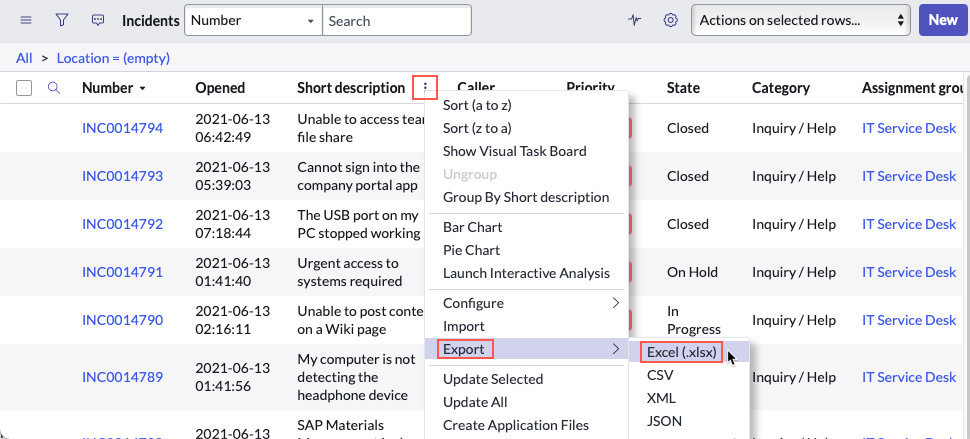Click the Number column header
Screen dimensions: 970x439
pyautogui.click(x=108, y=88)
